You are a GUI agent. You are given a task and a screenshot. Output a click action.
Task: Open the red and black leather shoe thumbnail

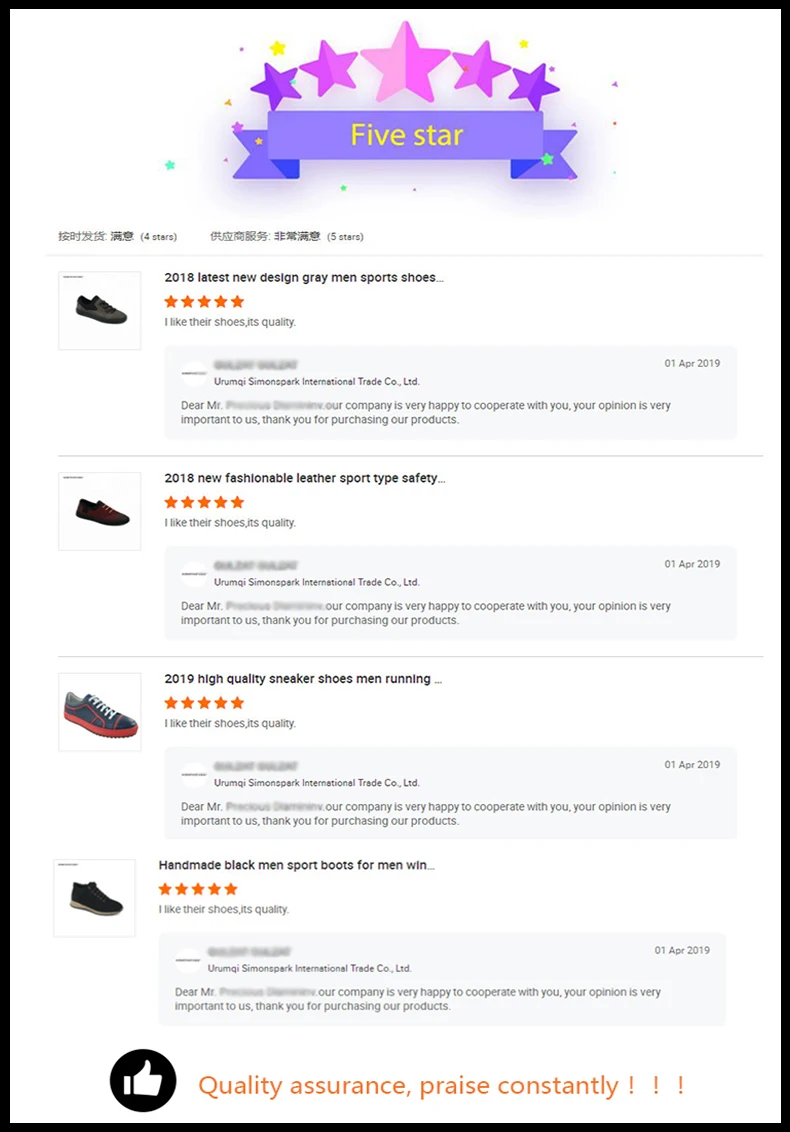pyautogui.click(x=100, y=511)
